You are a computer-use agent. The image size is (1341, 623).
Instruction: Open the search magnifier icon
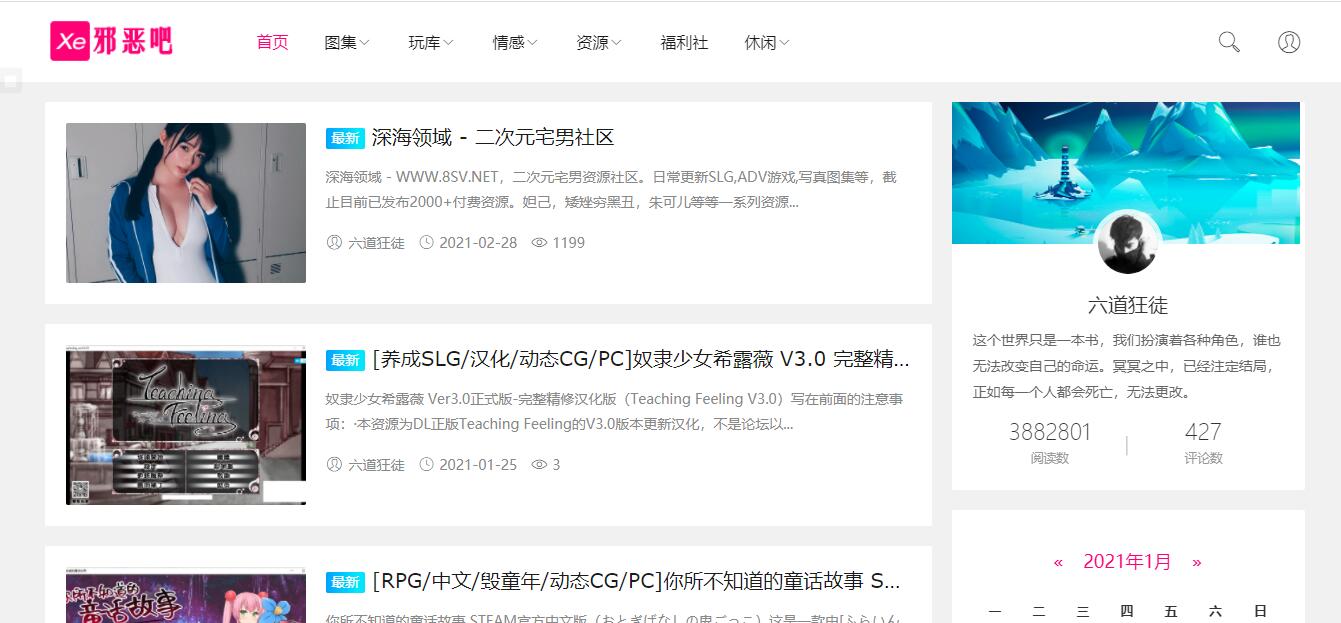click(1229, 42)
